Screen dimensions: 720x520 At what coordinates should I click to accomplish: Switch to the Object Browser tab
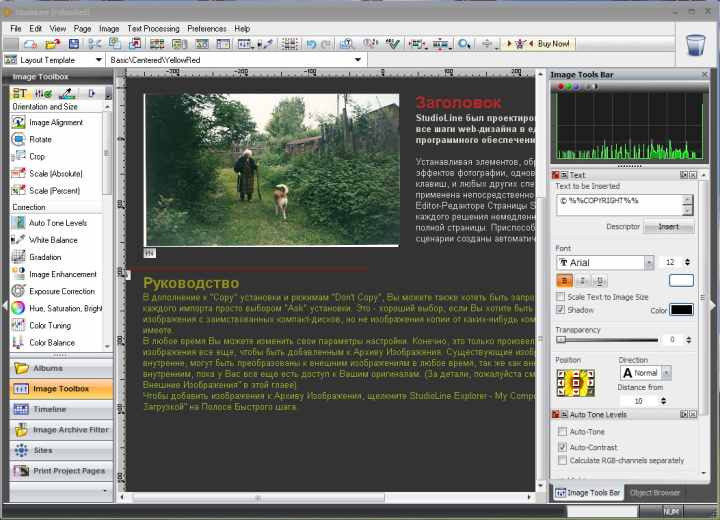point(655,493)
